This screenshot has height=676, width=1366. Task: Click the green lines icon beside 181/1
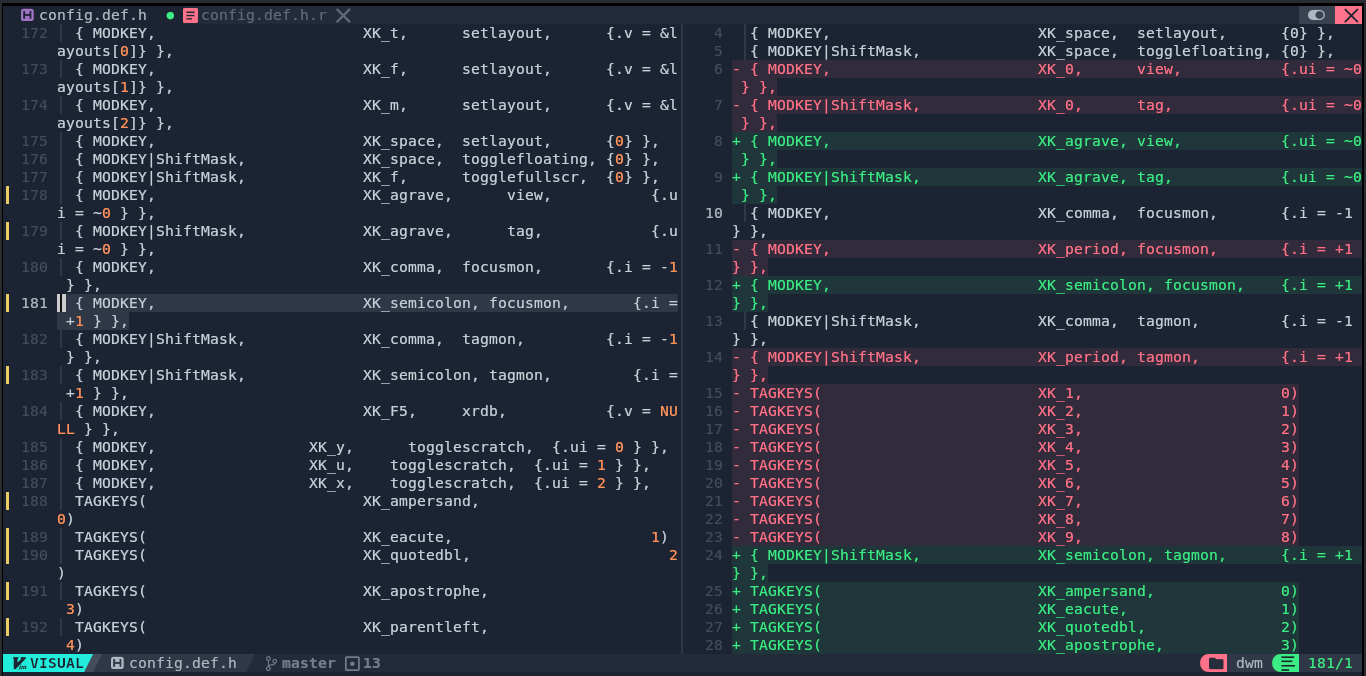click(x=1287, y=663)
